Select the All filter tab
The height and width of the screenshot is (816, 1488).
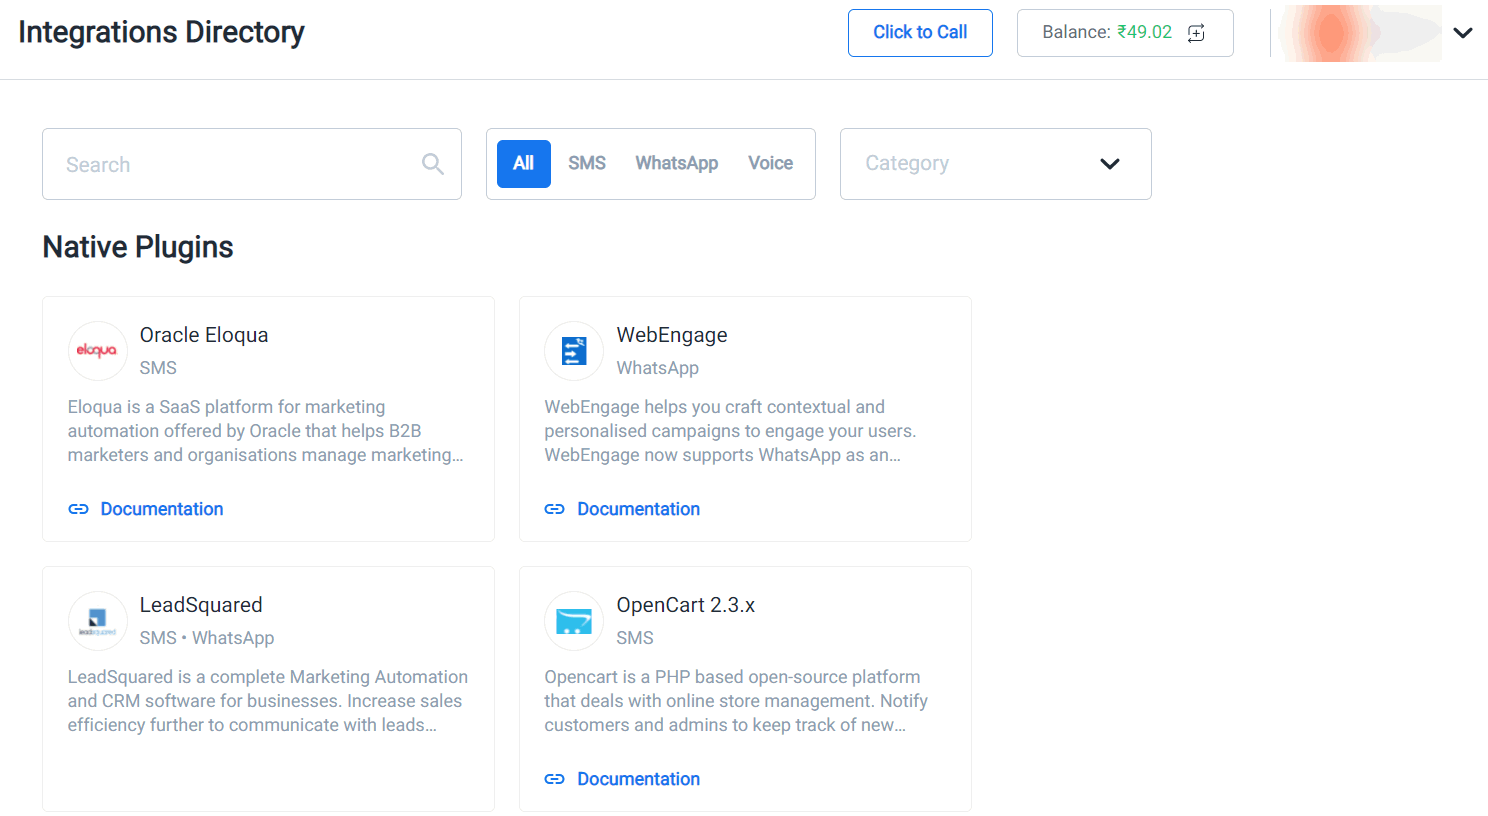click(x=524, y=164)
